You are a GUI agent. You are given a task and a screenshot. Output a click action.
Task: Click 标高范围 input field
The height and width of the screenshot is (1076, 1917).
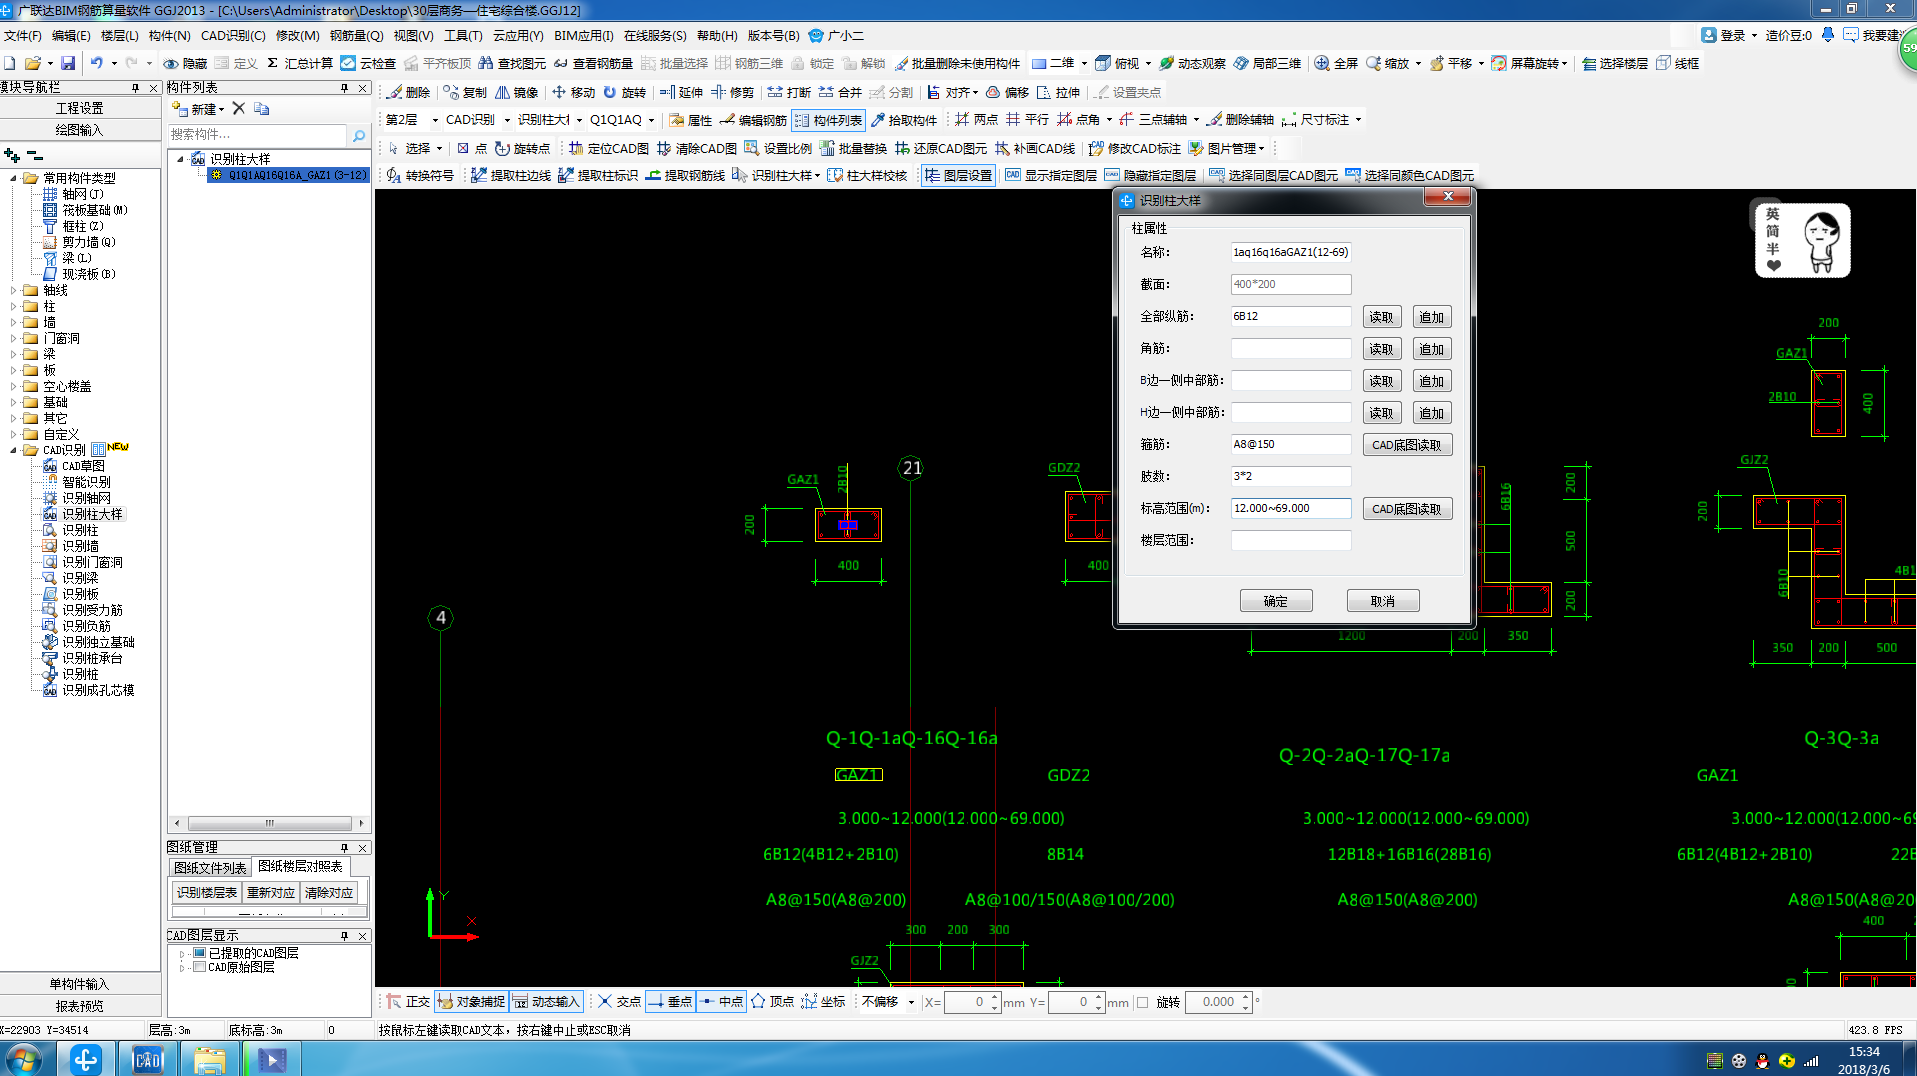(1290, 508)
